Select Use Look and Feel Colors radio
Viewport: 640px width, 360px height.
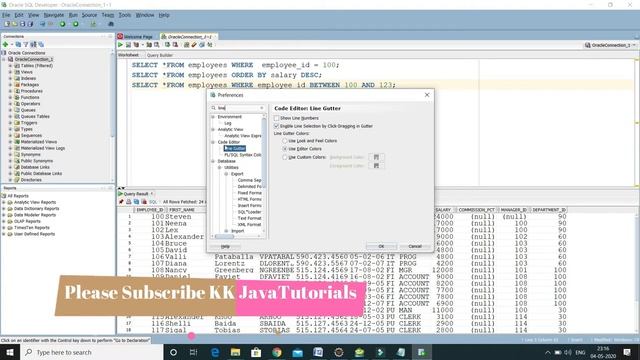coord(285,141)
